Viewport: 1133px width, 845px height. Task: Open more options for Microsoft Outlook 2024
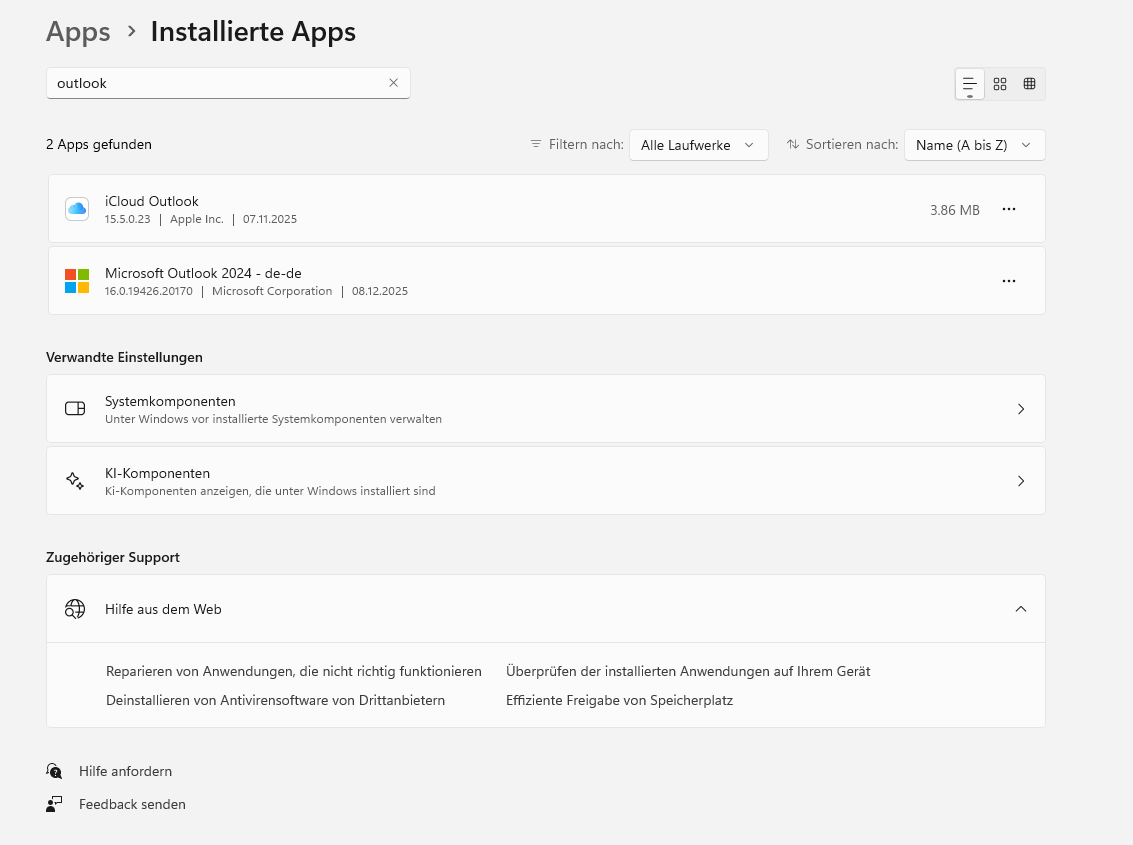1008,280
